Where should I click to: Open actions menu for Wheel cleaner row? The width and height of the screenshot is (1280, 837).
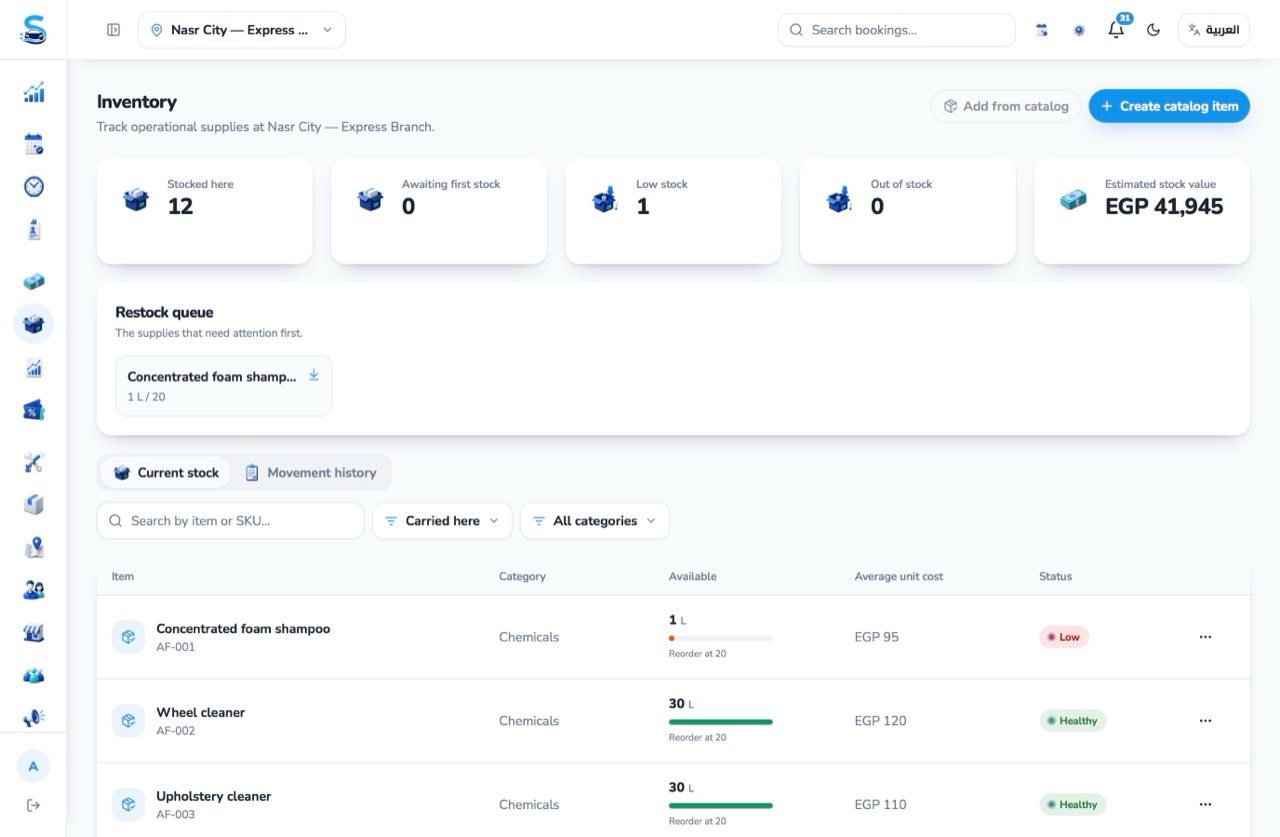(1205, 721)
